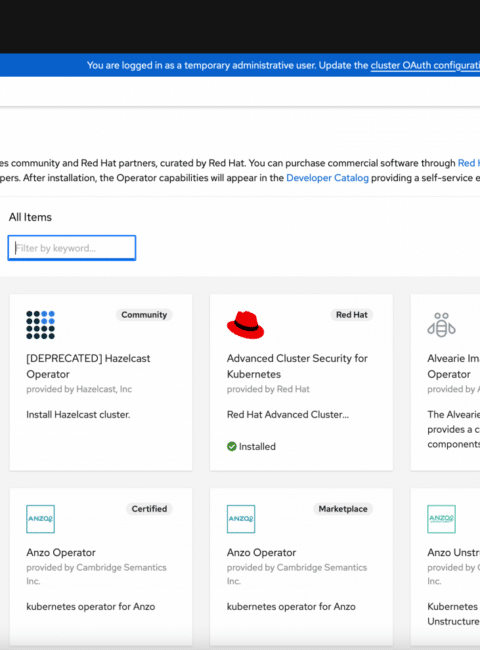The image size is (480, 650).
Task: Click the green Installed checkmark icon
Action: pyautogui.click(x=232, y=446)
